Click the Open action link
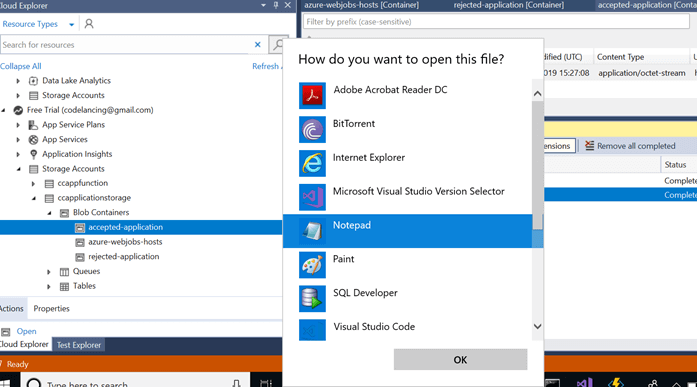697x387 pixels. [x=26, y=331]
